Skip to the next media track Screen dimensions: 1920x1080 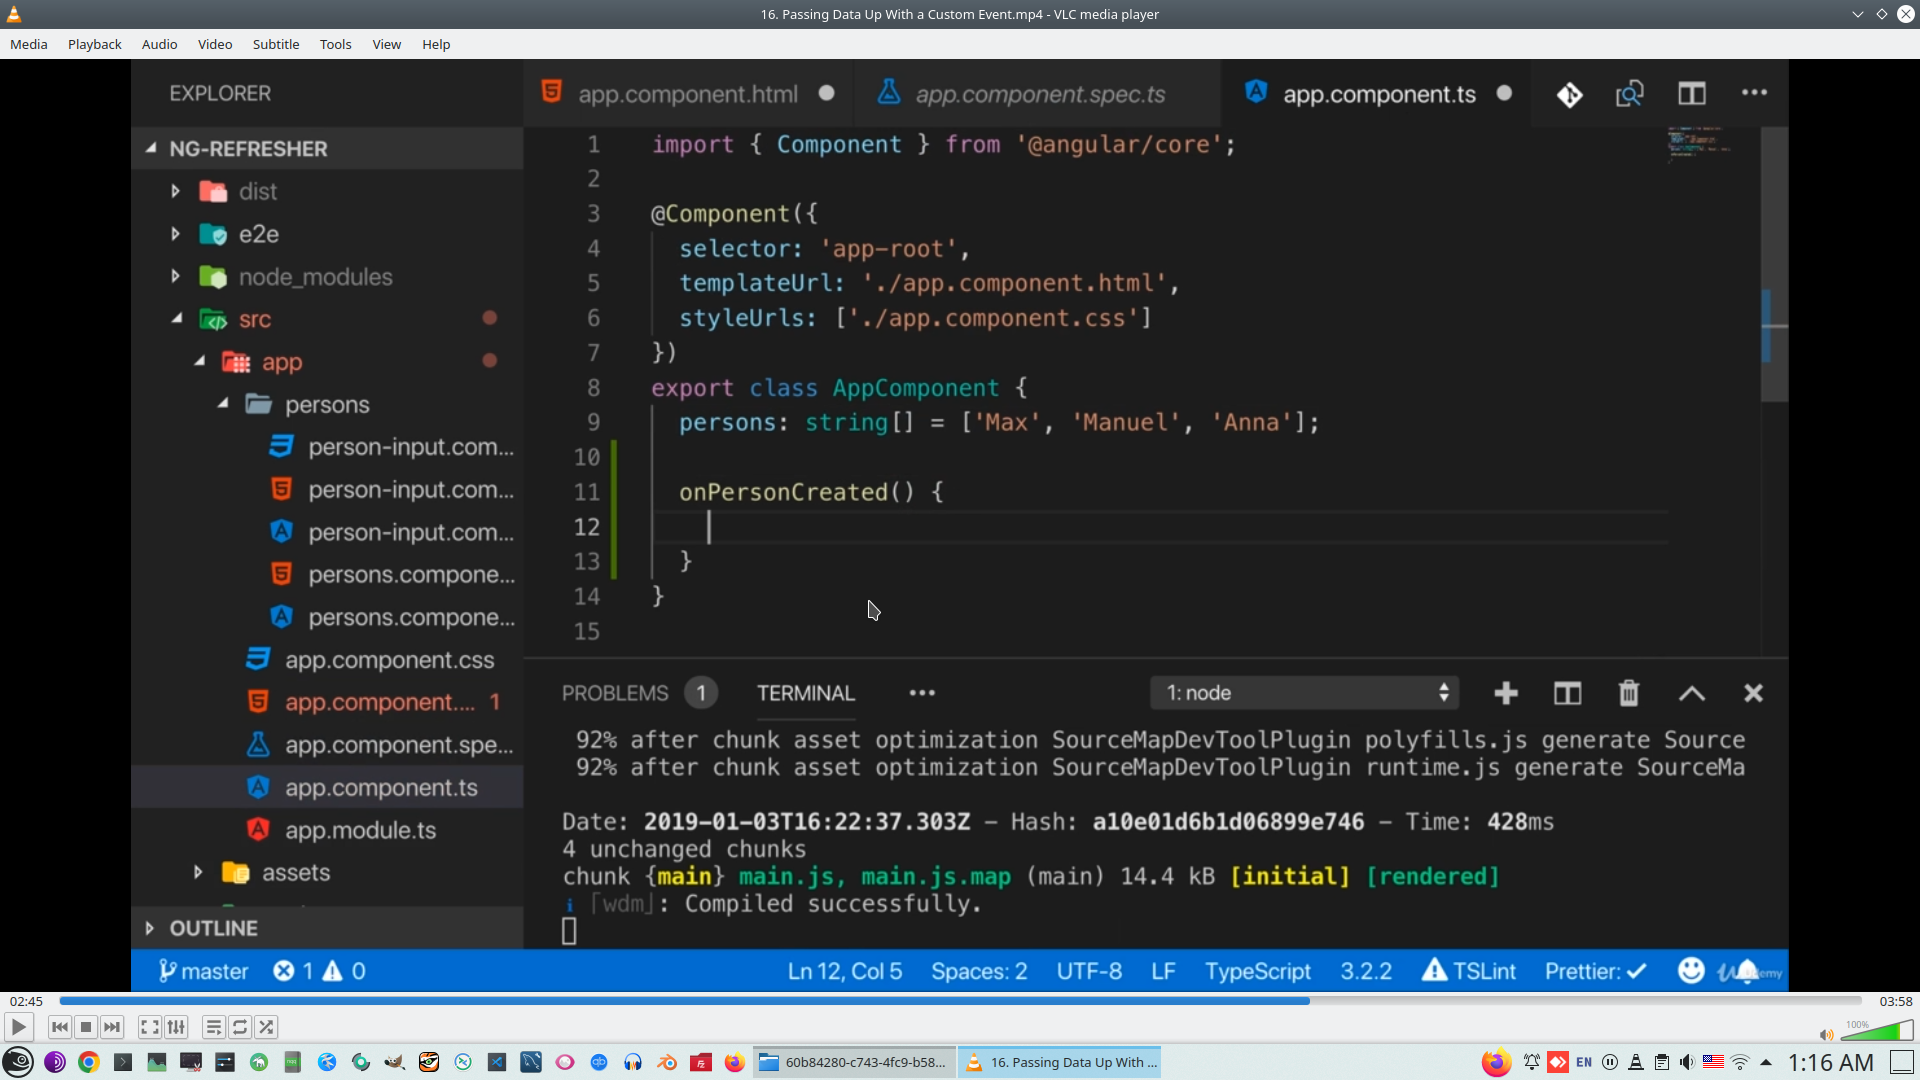pos(112,1027)
